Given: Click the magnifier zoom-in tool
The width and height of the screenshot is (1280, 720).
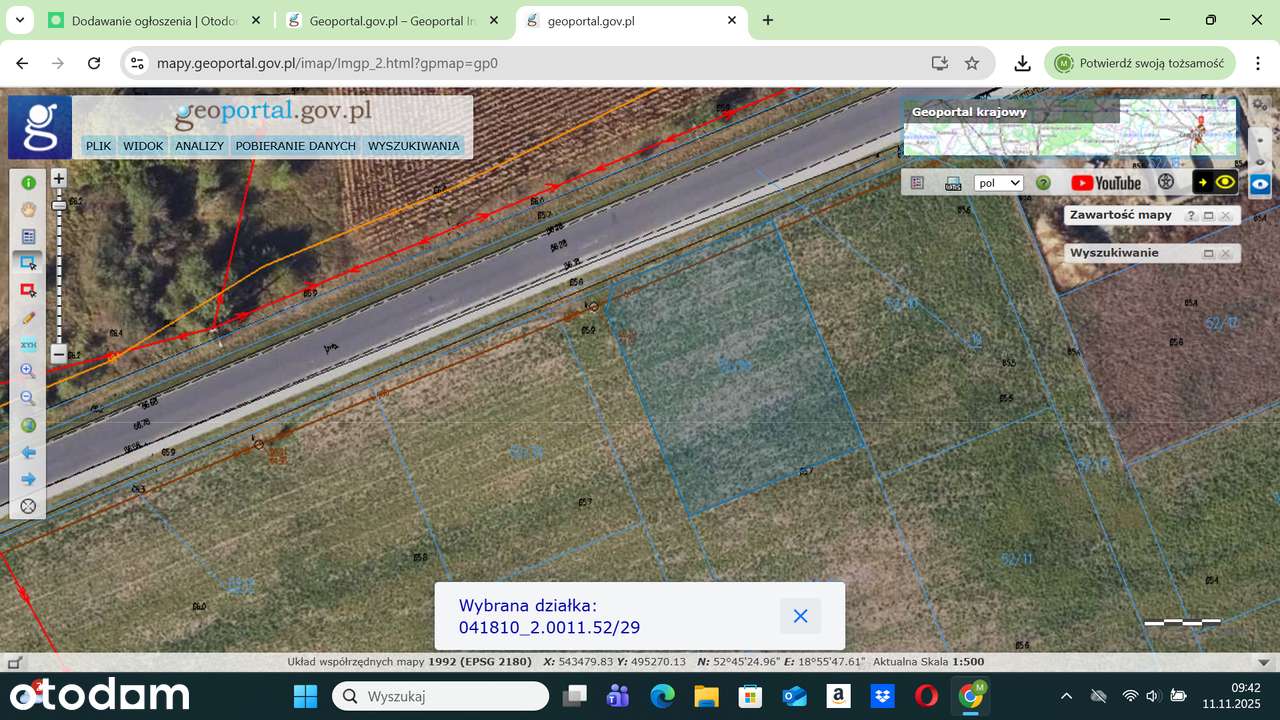Looking at the screenshot, I should pos(28,371).
